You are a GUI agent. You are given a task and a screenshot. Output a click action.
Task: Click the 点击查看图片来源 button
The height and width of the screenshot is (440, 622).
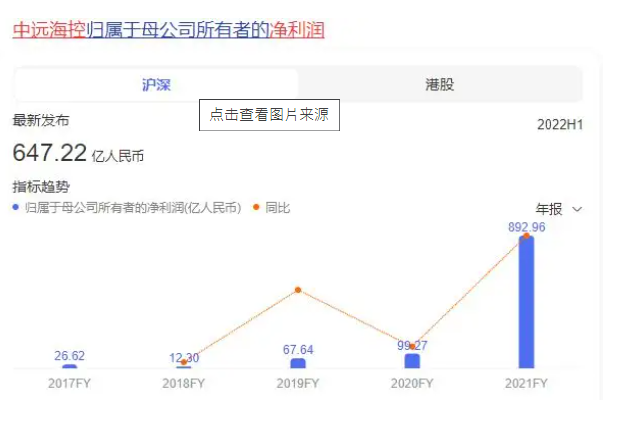click(x=269, y=115)
